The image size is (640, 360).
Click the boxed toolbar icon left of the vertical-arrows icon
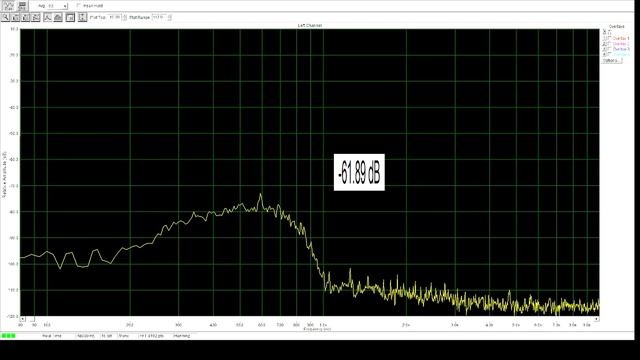click(70, 17)
